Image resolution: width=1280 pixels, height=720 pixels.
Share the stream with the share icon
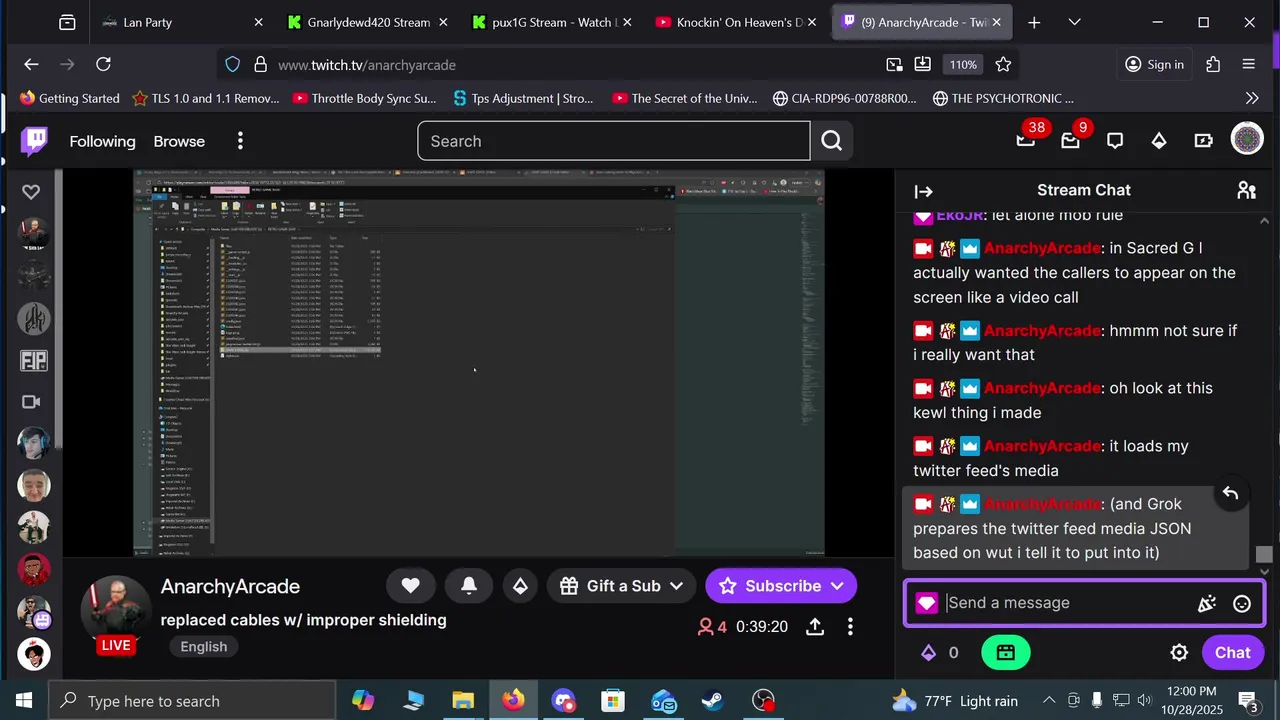click(815, 627)
